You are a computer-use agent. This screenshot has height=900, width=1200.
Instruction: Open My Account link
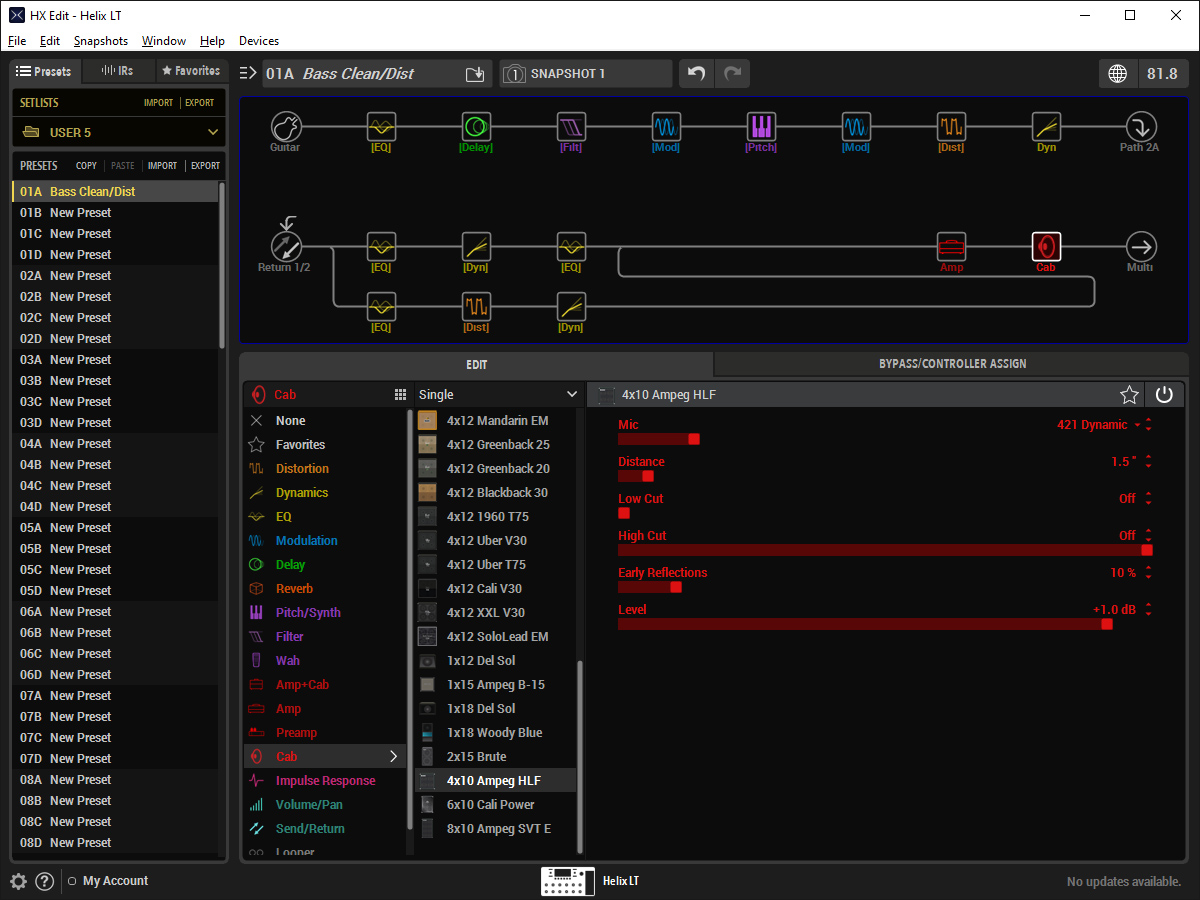pos(115,881)
